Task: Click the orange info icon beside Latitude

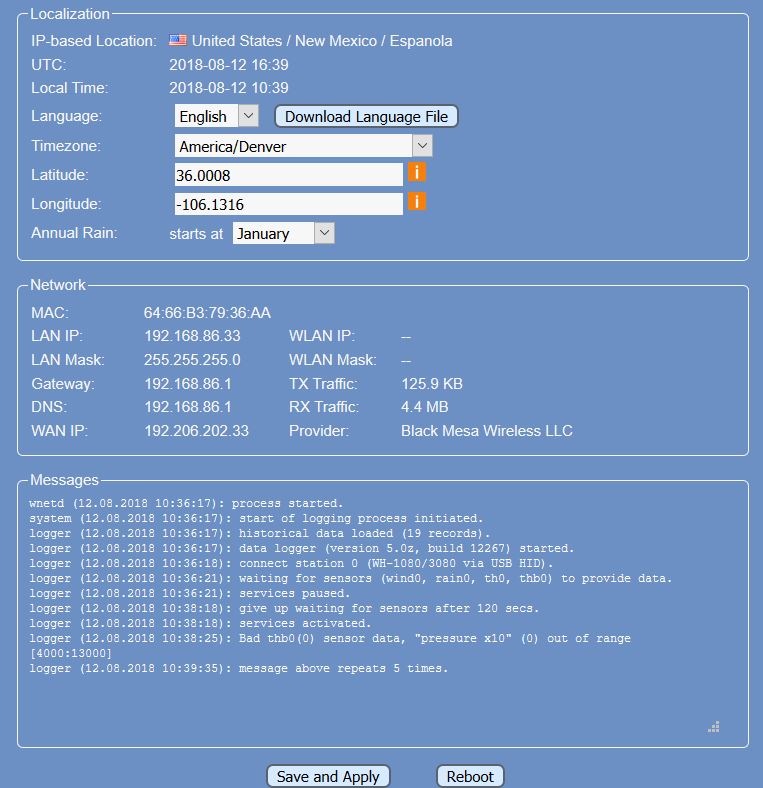Action: pyautogui.click(x=417, y=173)
